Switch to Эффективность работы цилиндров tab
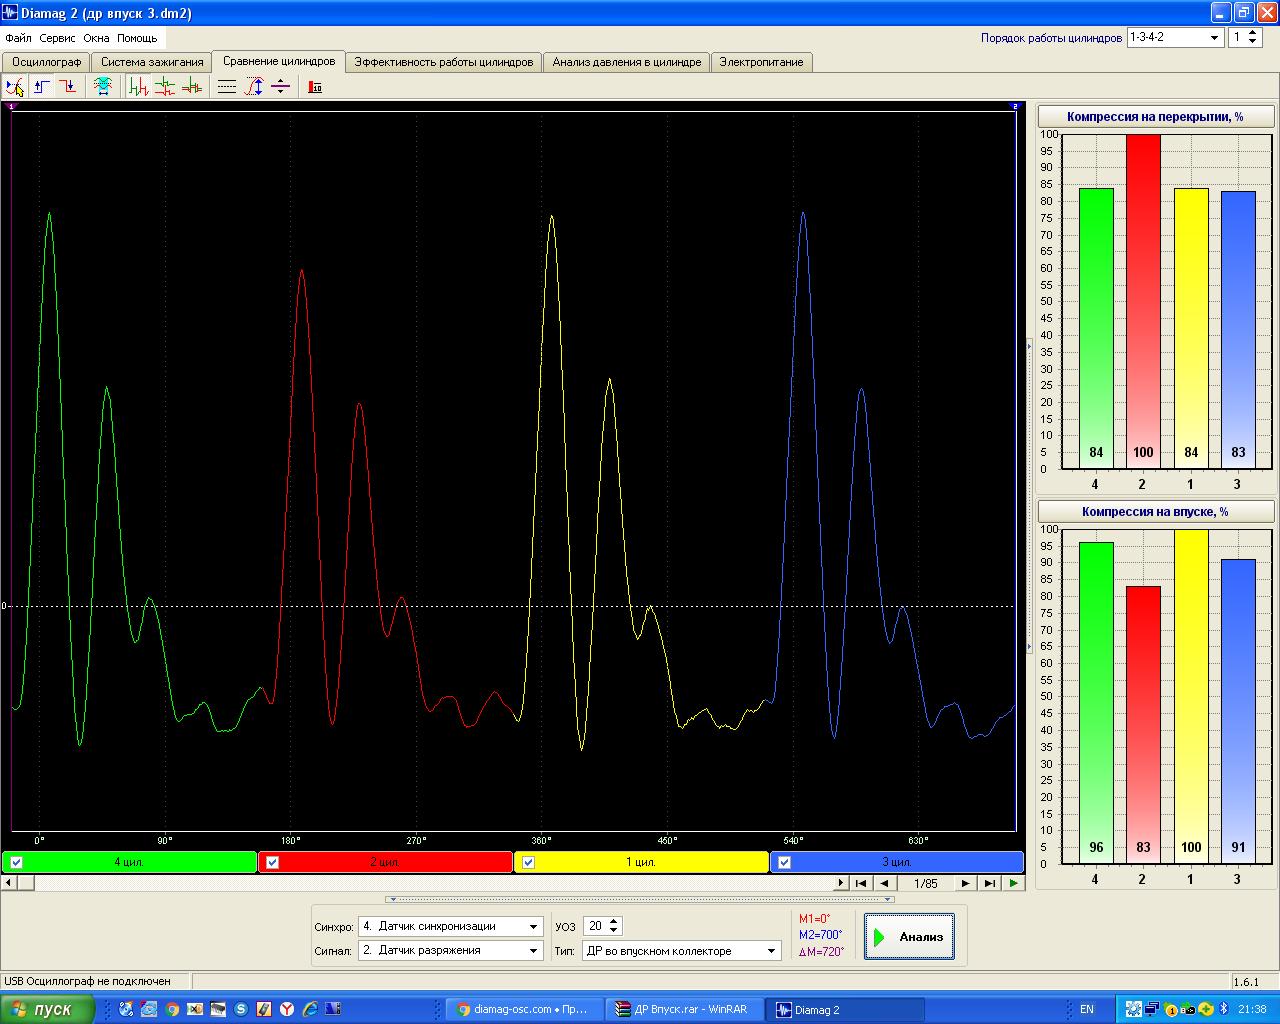This screenshot has width=1280, height=1024. [x=444, y=62]
